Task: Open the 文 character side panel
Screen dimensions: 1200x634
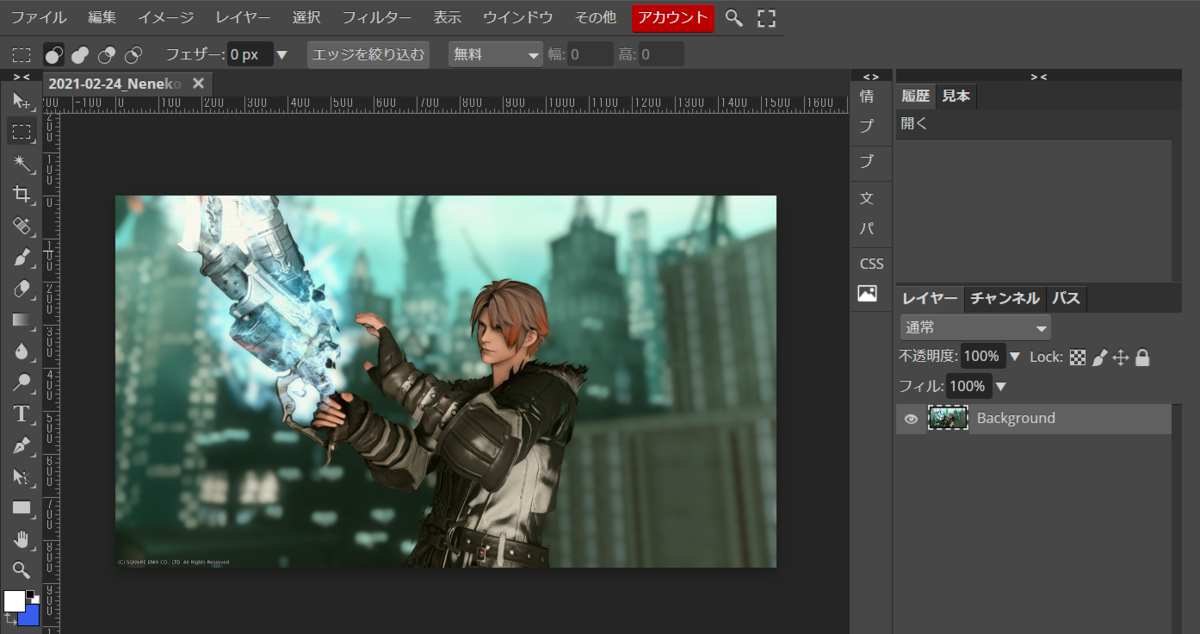Action: [867, 198]
